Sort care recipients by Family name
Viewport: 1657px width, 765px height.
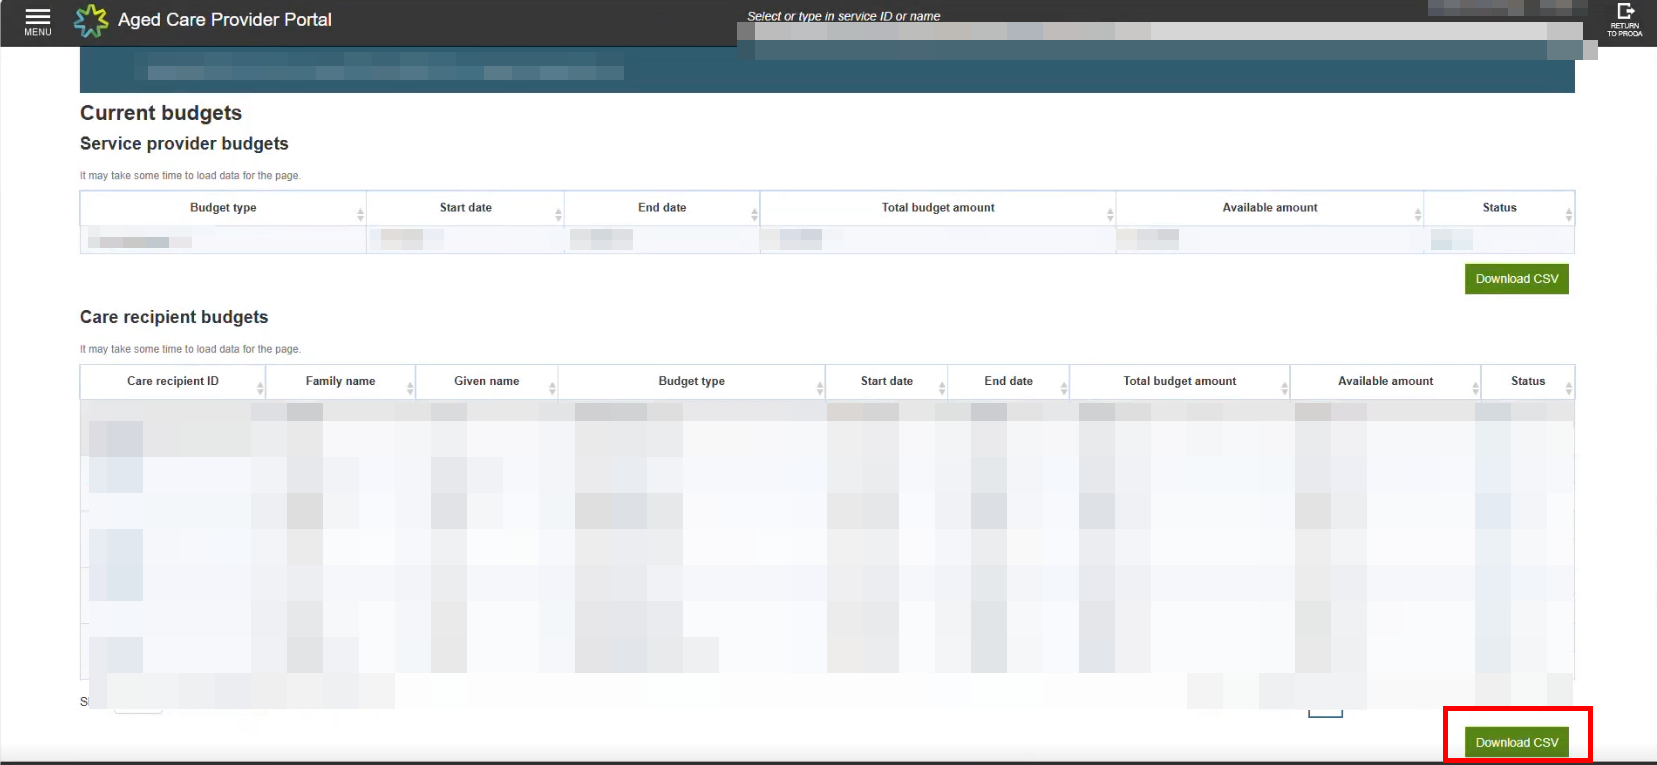pos(340,381)
